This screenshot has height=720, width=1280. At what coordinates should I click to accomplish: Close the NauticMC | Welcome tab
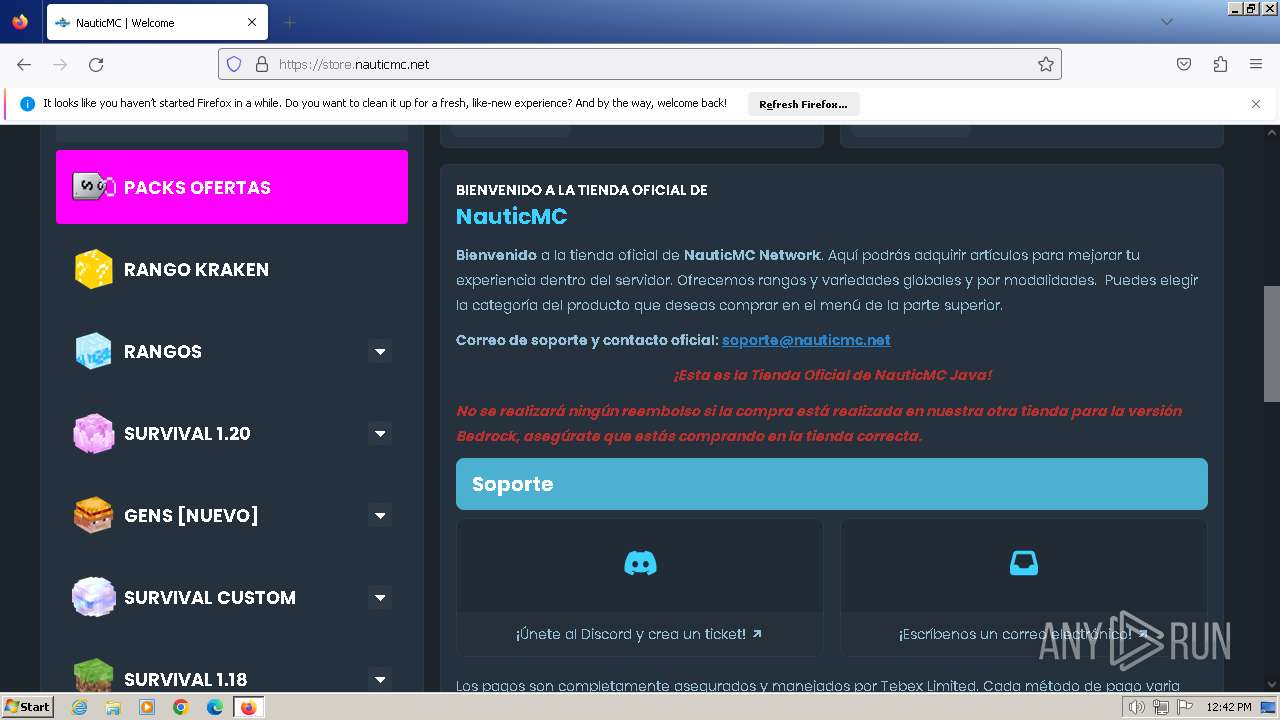point(252,22)
